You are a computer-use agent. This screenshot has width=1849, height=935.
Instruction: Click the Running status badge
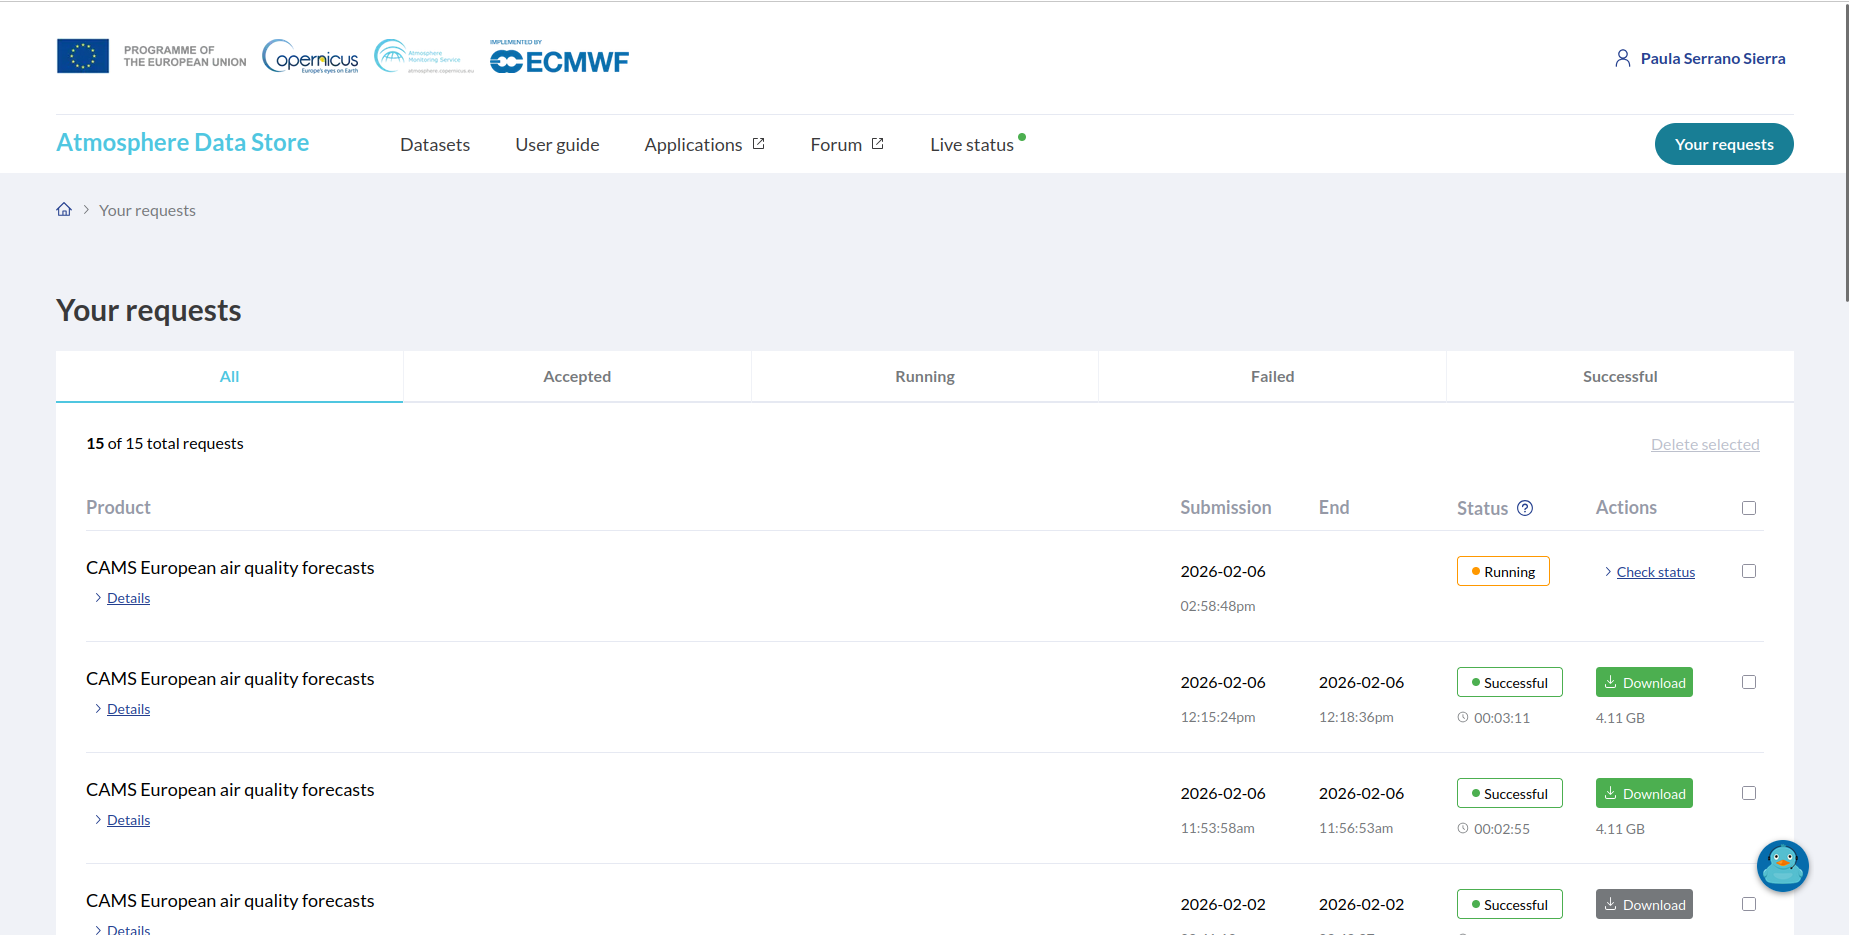[1503, 571]
